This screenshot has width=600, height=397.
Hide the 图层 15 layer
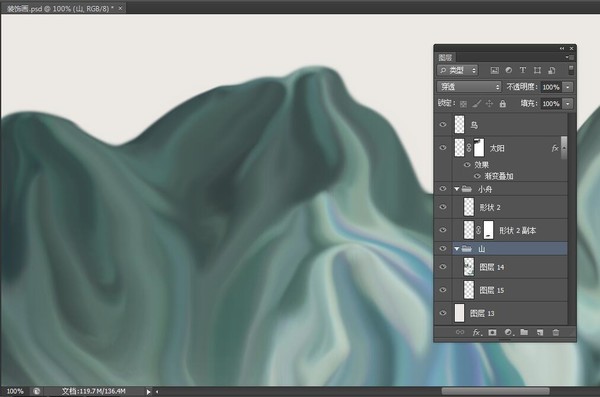443,290
